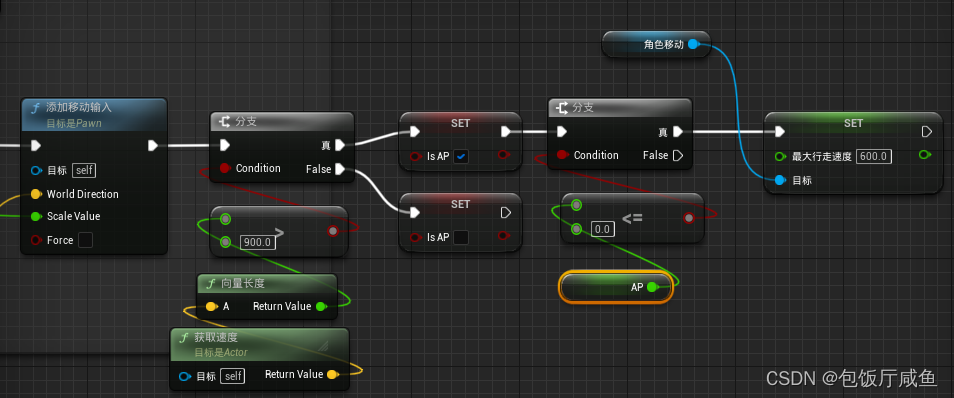Click the self target field on 获取速度
This screenshot has width=954, height=398.
pyautogui.click(x=232, y=376)
